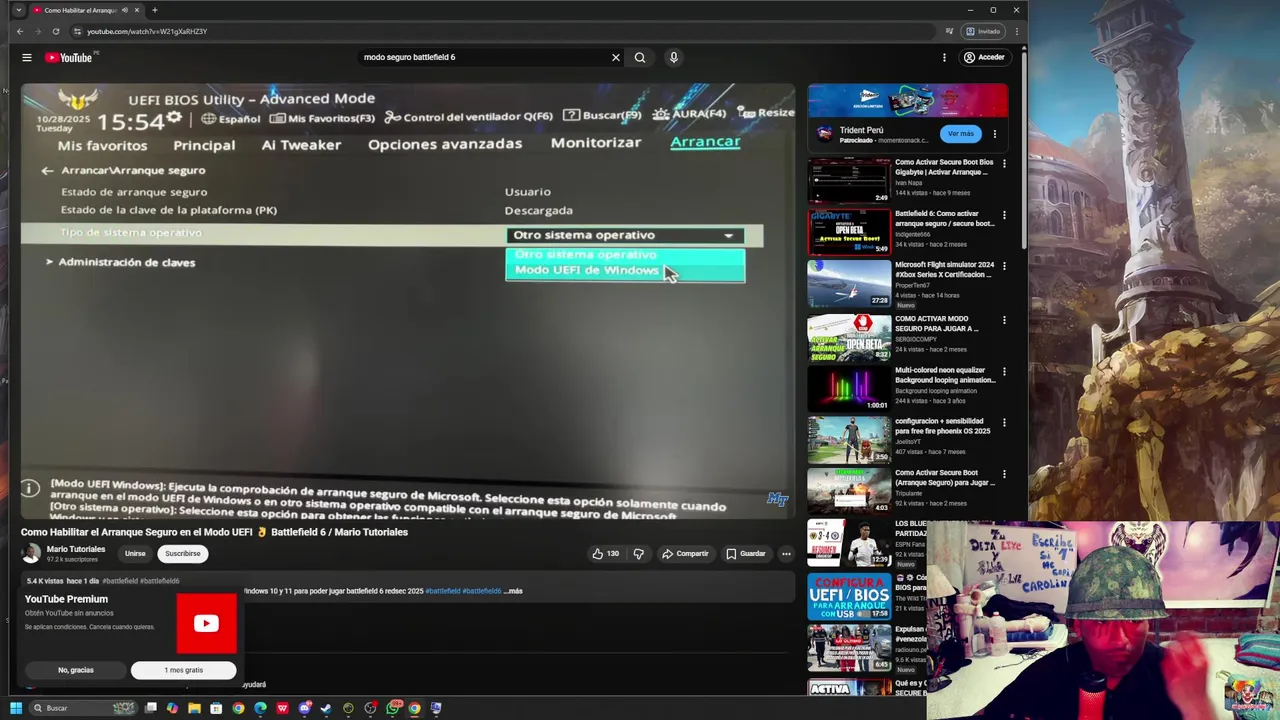Click the Arrancar tab in the BIOS video
The height and width of the screenshot is (720, 1280).
705,141
